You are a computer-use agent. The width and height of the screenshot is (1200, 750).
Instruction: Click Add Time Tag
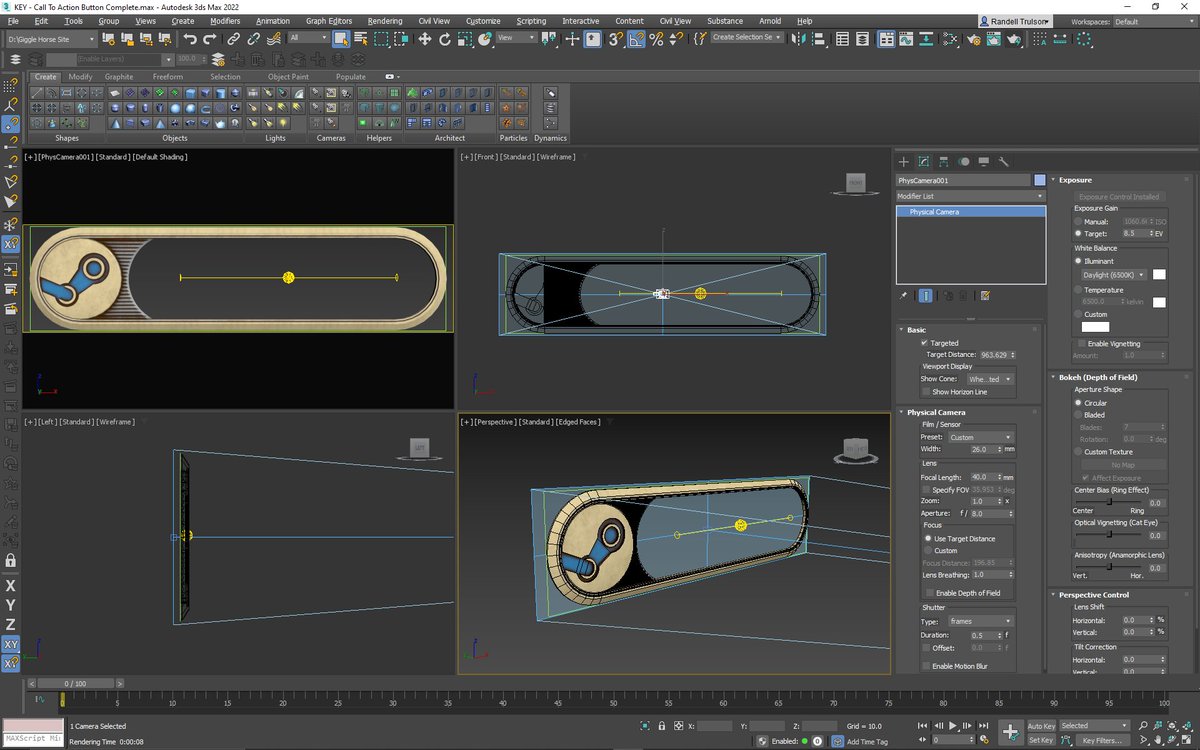(x=866, y=741)
